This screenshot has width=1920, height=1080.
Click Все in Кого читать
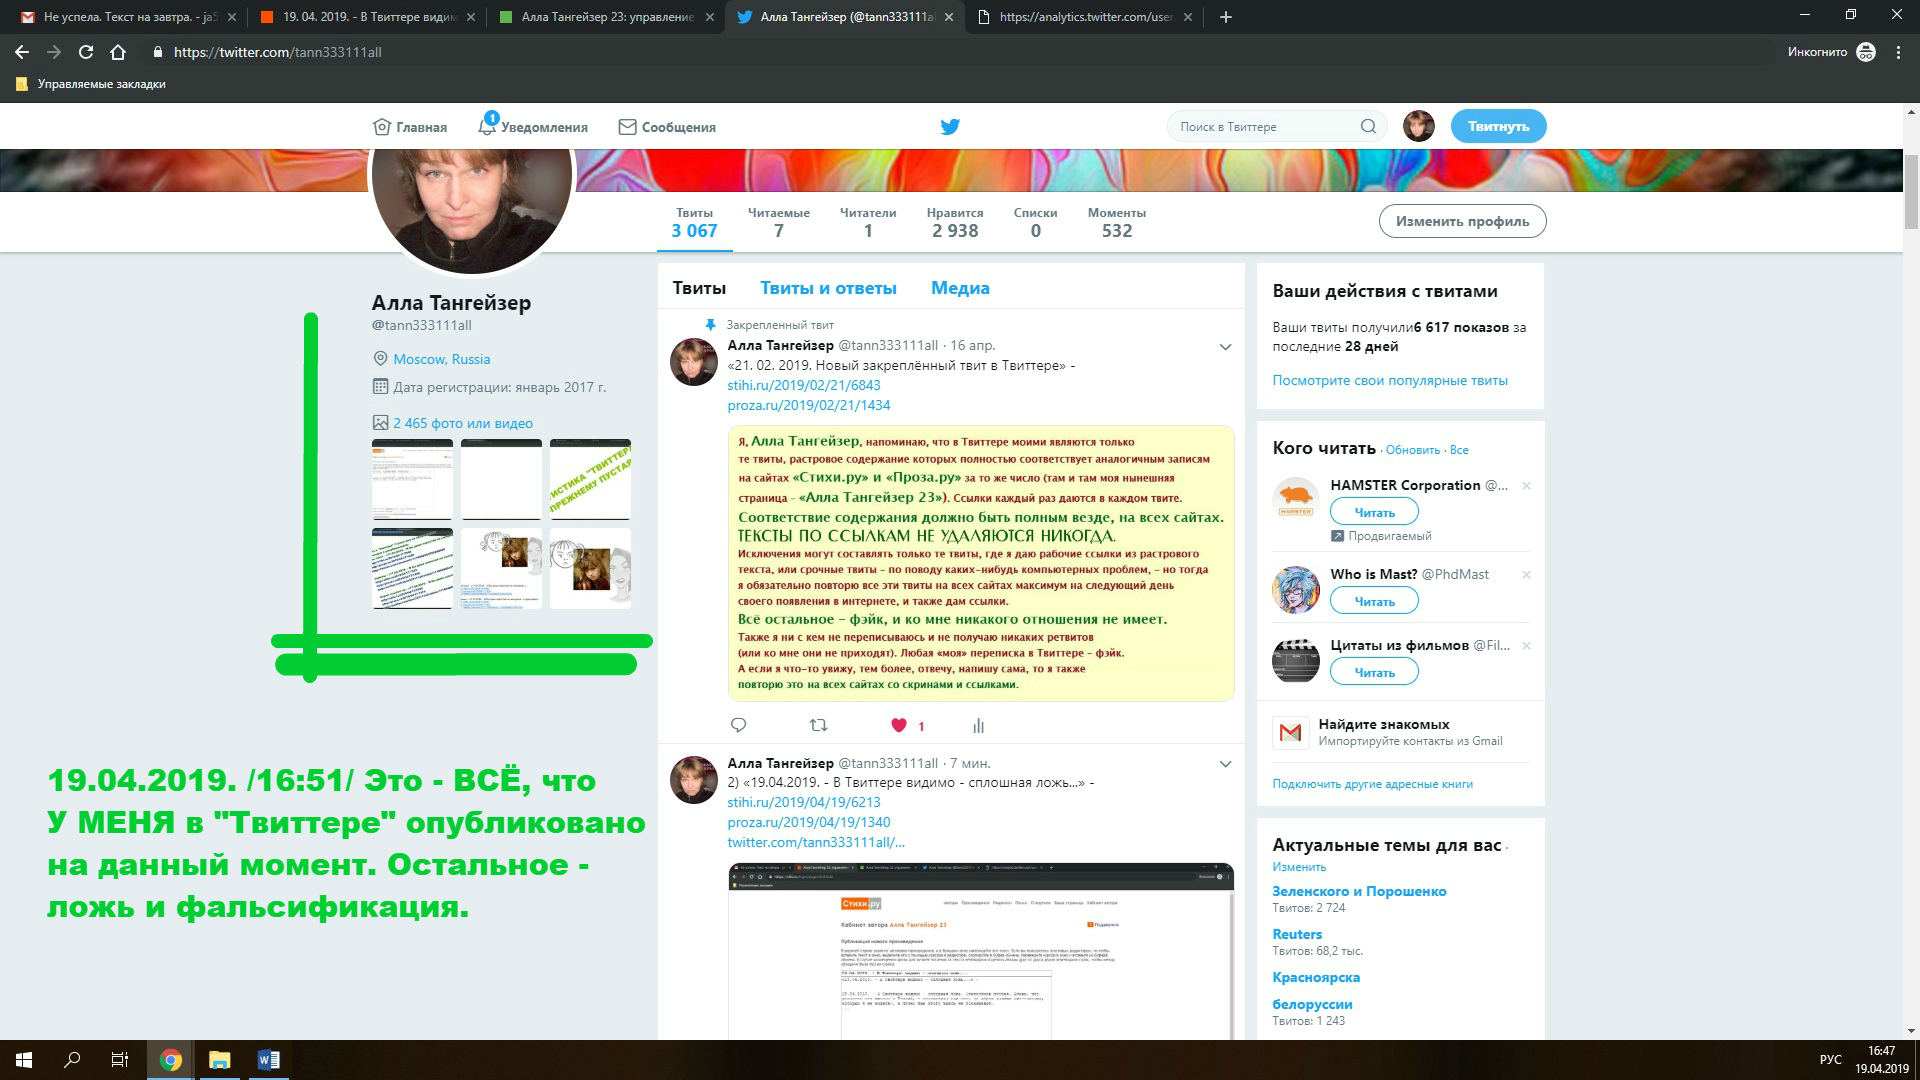1459,450
